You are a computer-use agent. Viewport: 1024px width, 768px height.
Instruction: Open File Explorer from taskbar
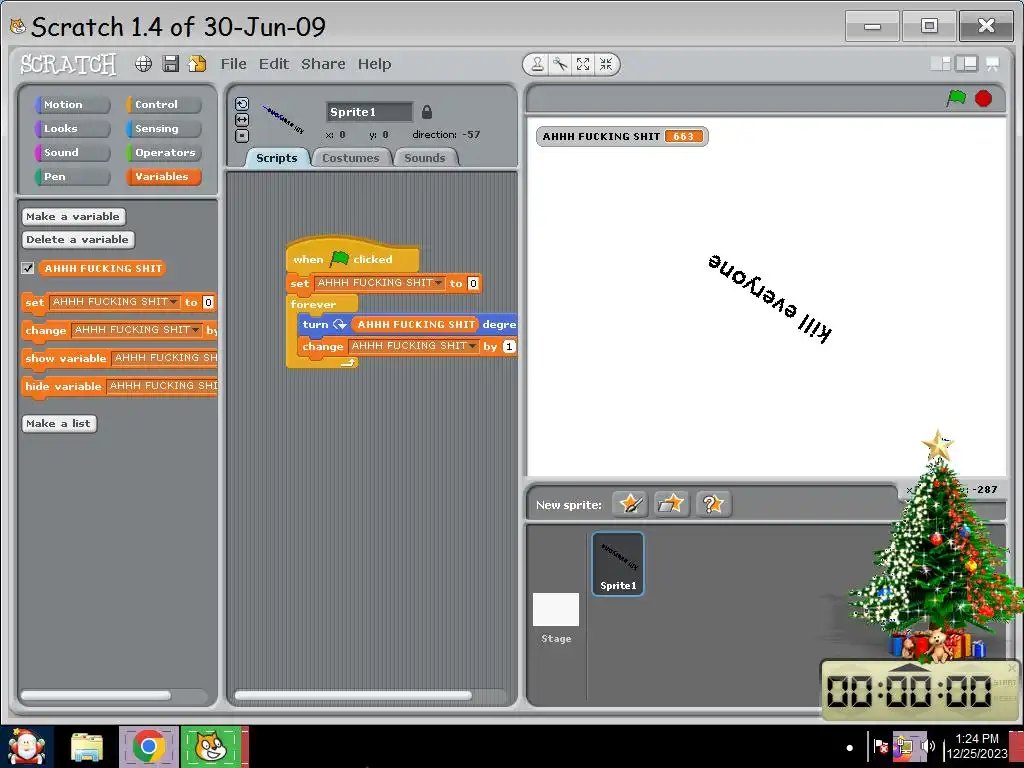tap(87, 747)
